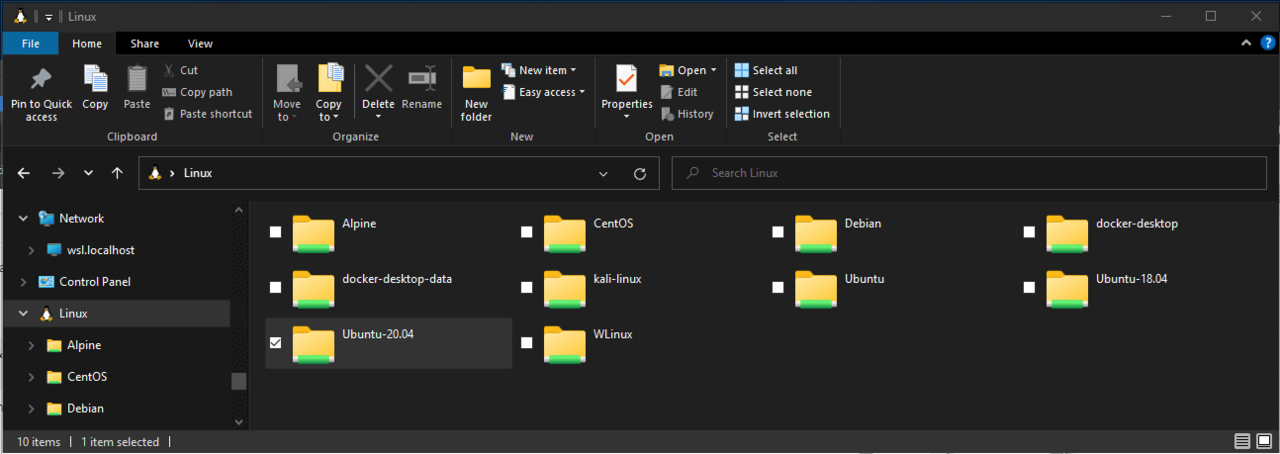1280x454 pixels.
Task: Check the Alpine folder checkbox
Action: coord(275,232)
